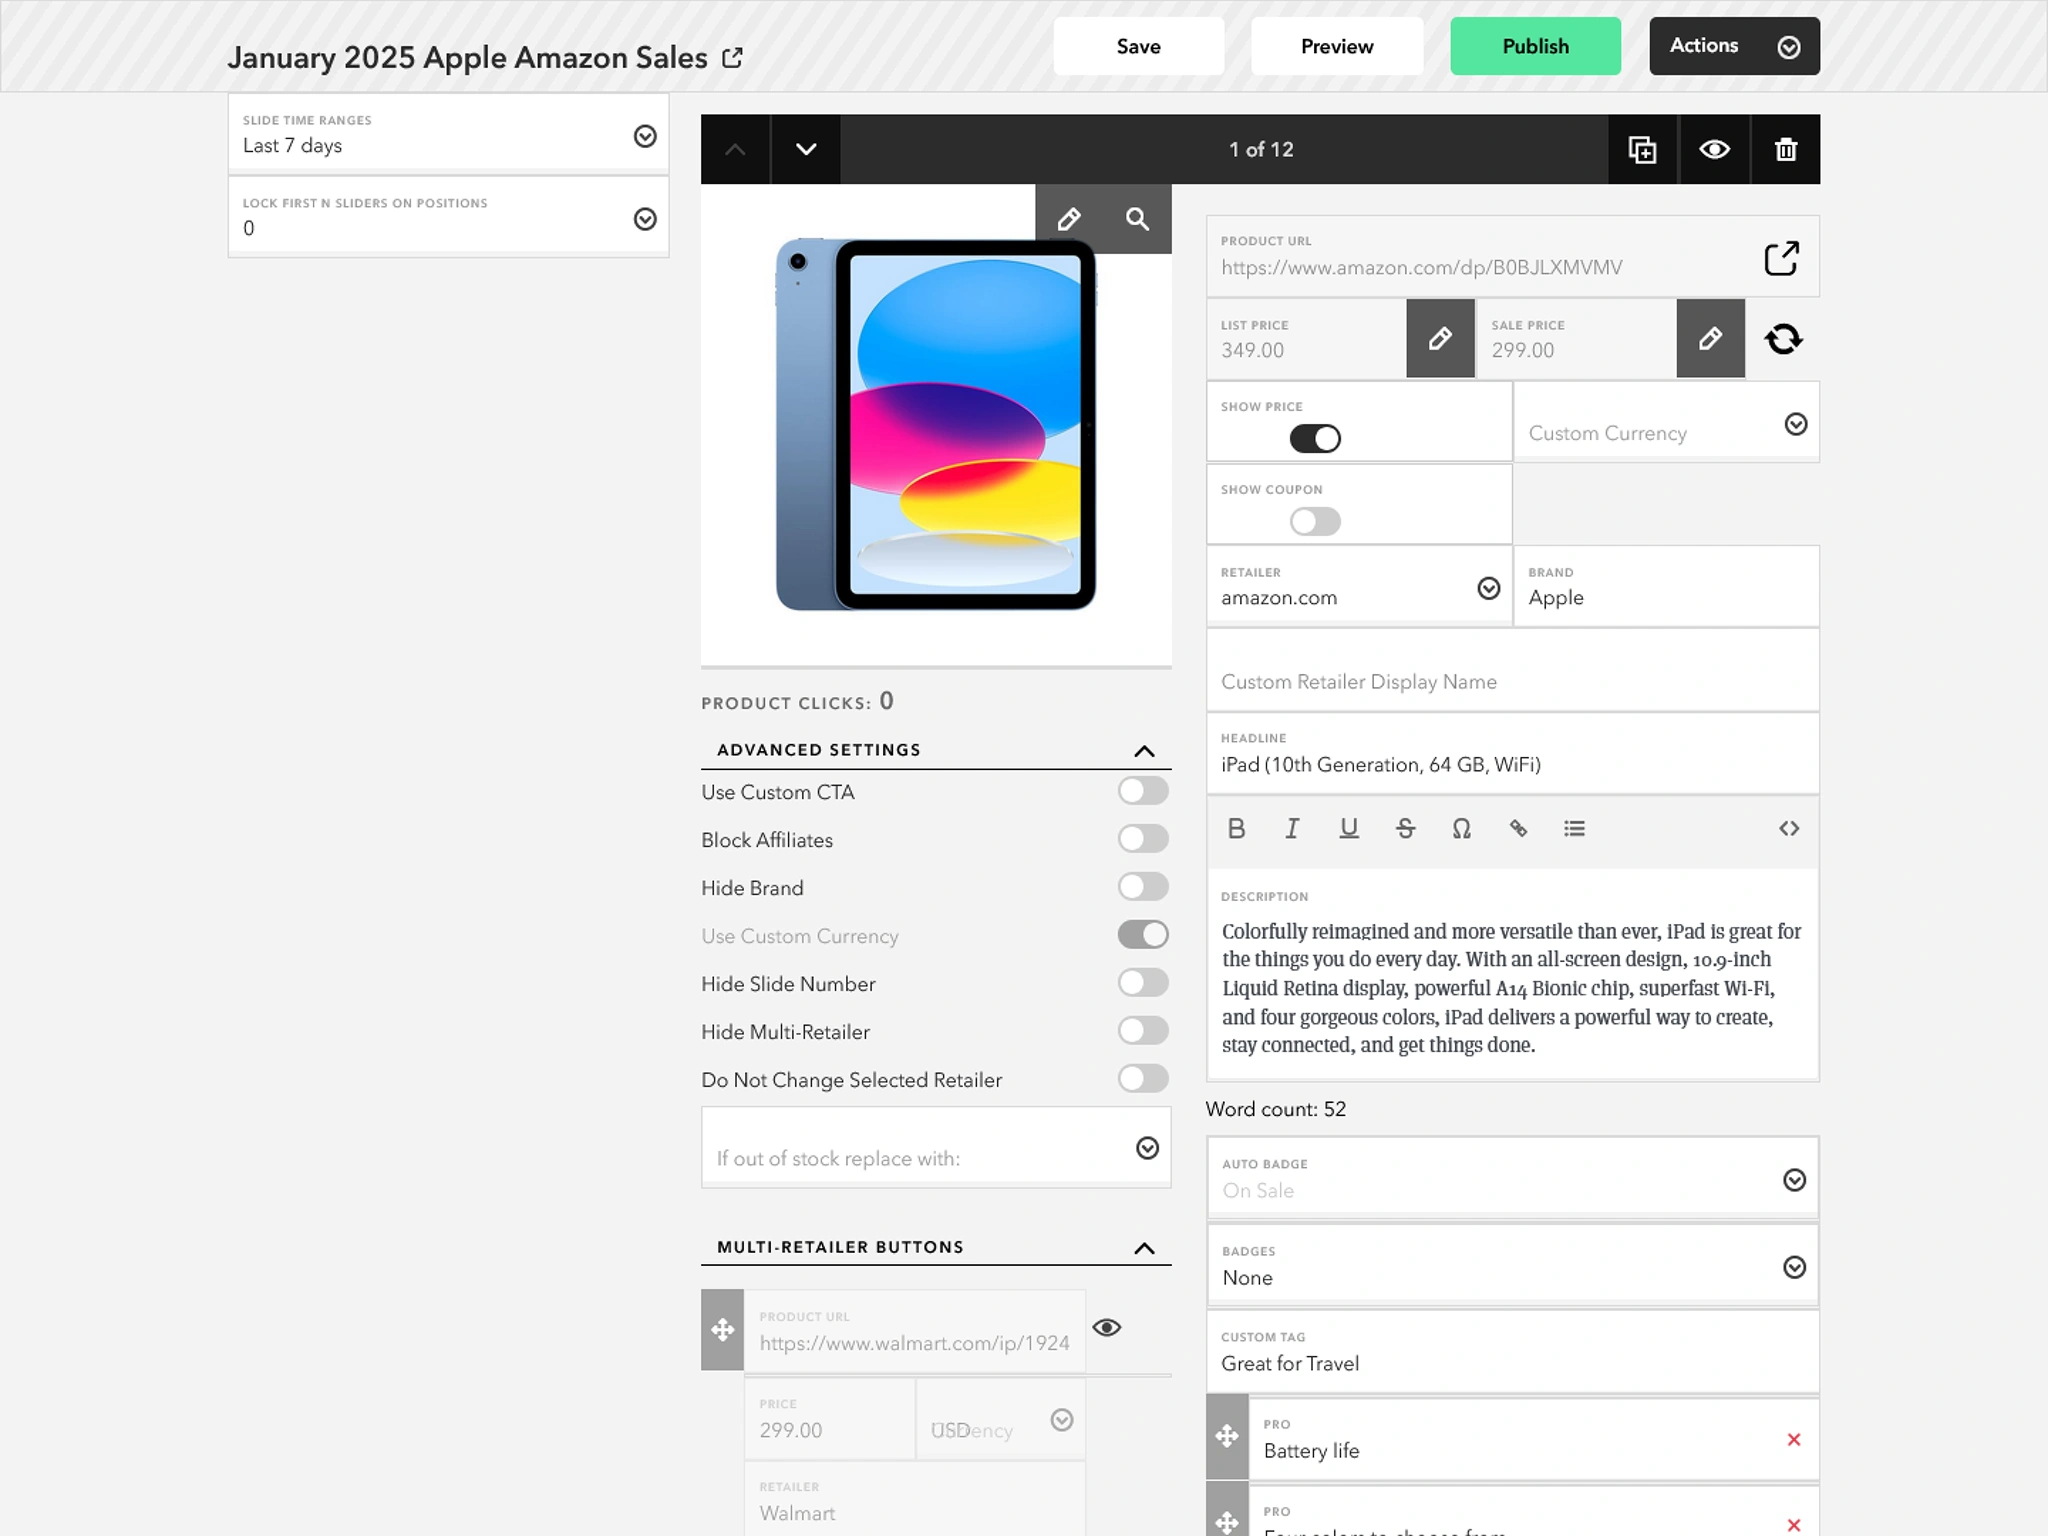Viewport: 2048px width, 1536px height.
Task: Edit the list price with pencil icon
Action: tap(1439, 339)
